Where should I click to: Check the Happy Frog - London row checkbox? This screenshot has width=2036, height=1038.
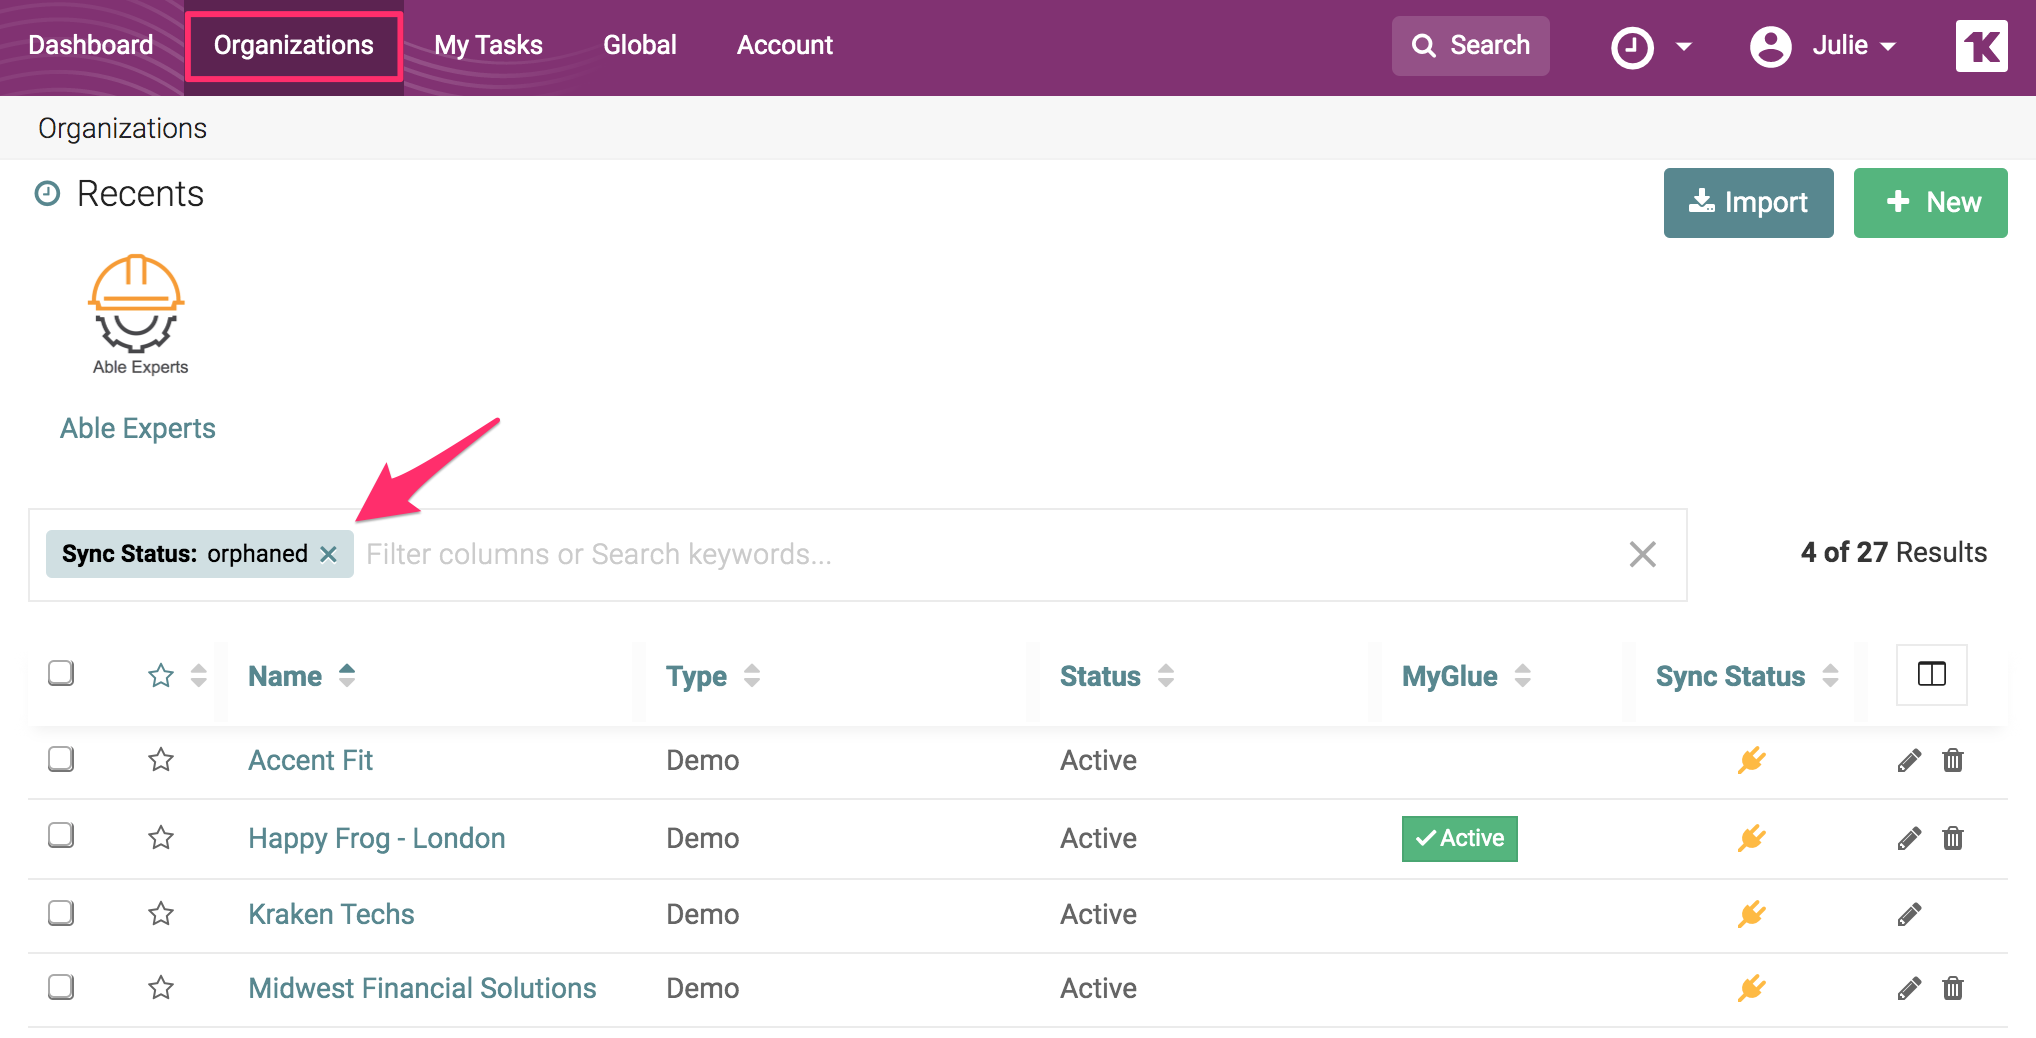(61, 835)
